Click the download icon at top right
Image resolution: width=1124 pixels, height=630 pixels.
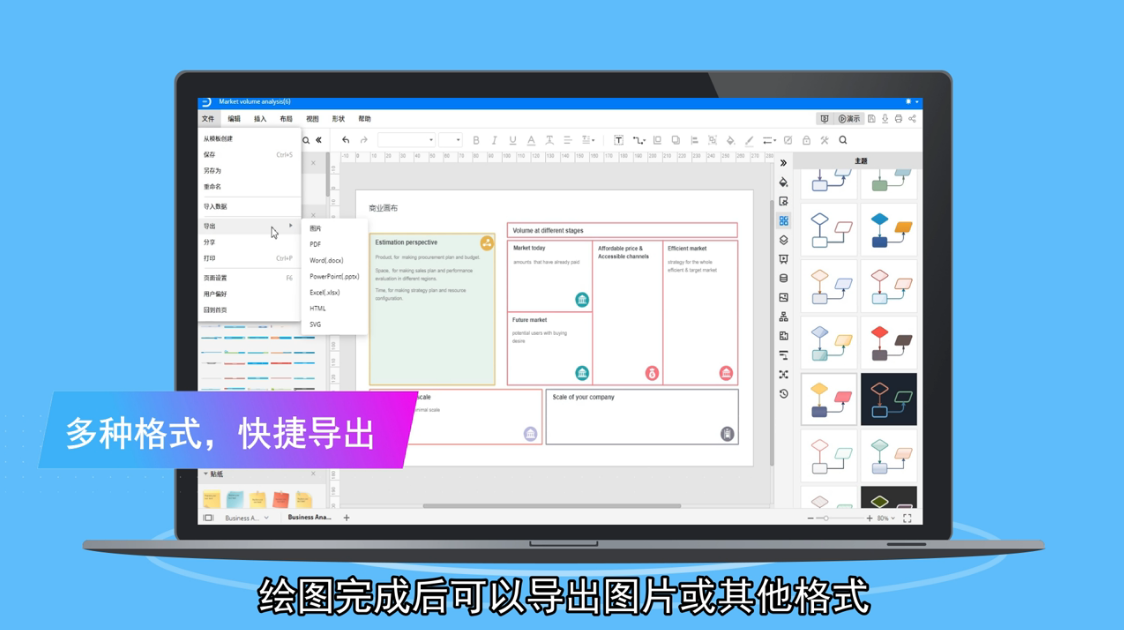885,119
